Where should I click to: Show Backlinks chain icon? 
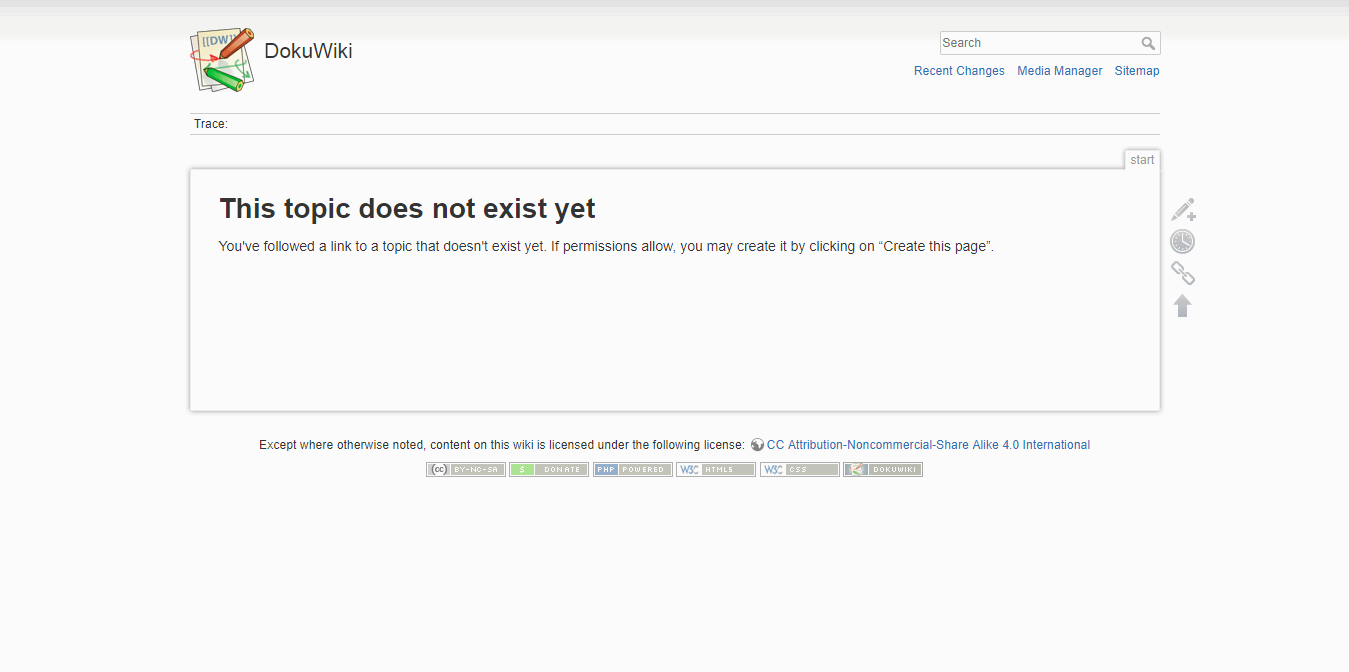pyautogui.click(x=1183, y=274)
